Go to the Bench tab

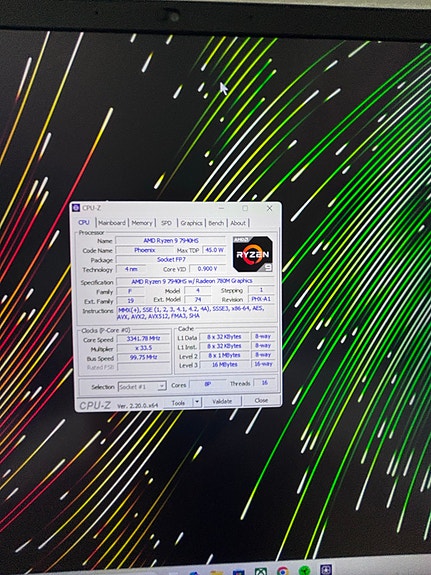pos(216,223)
